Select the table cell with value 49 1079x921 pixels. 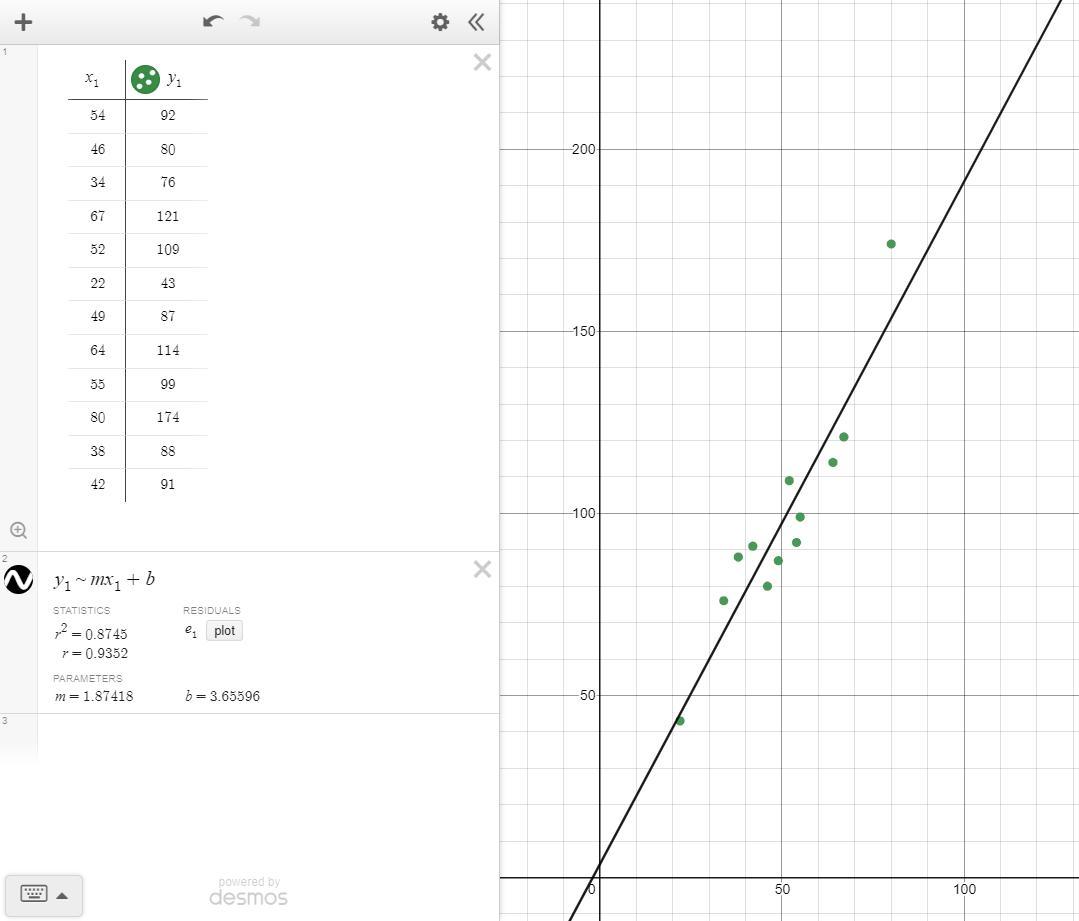(97, 317)
